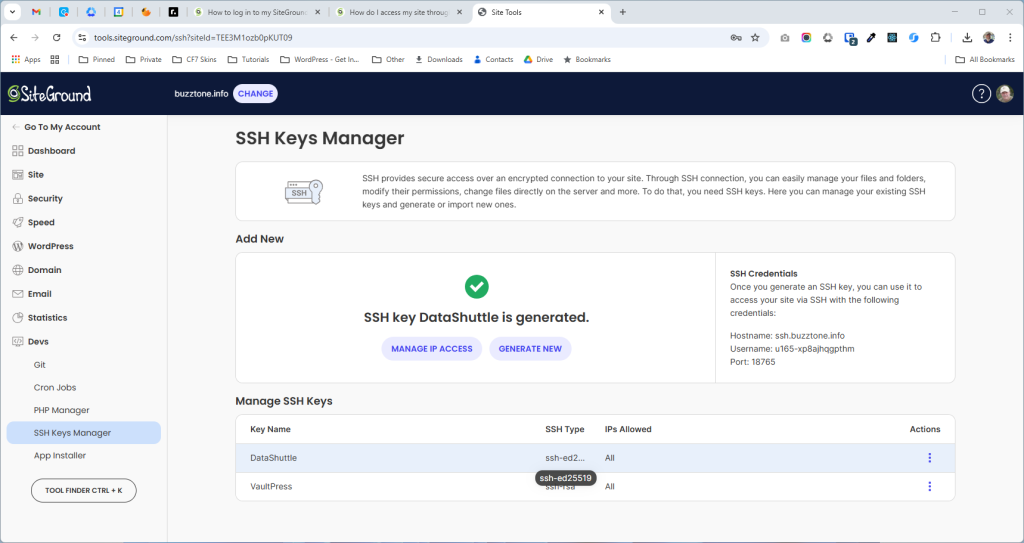Collapse the Devs sidebar section
1024x543 pixels.
38,341
